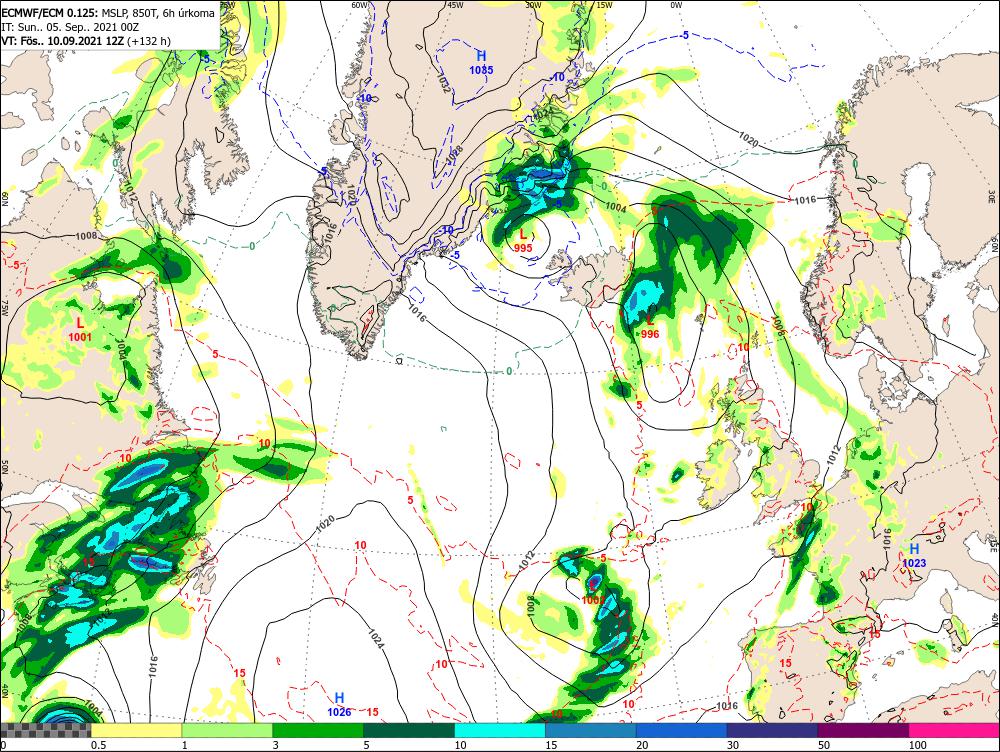The width and height of the screenshot is (1000, 752).
Task: Click the VT valid time line
Action: click(86, 41)
